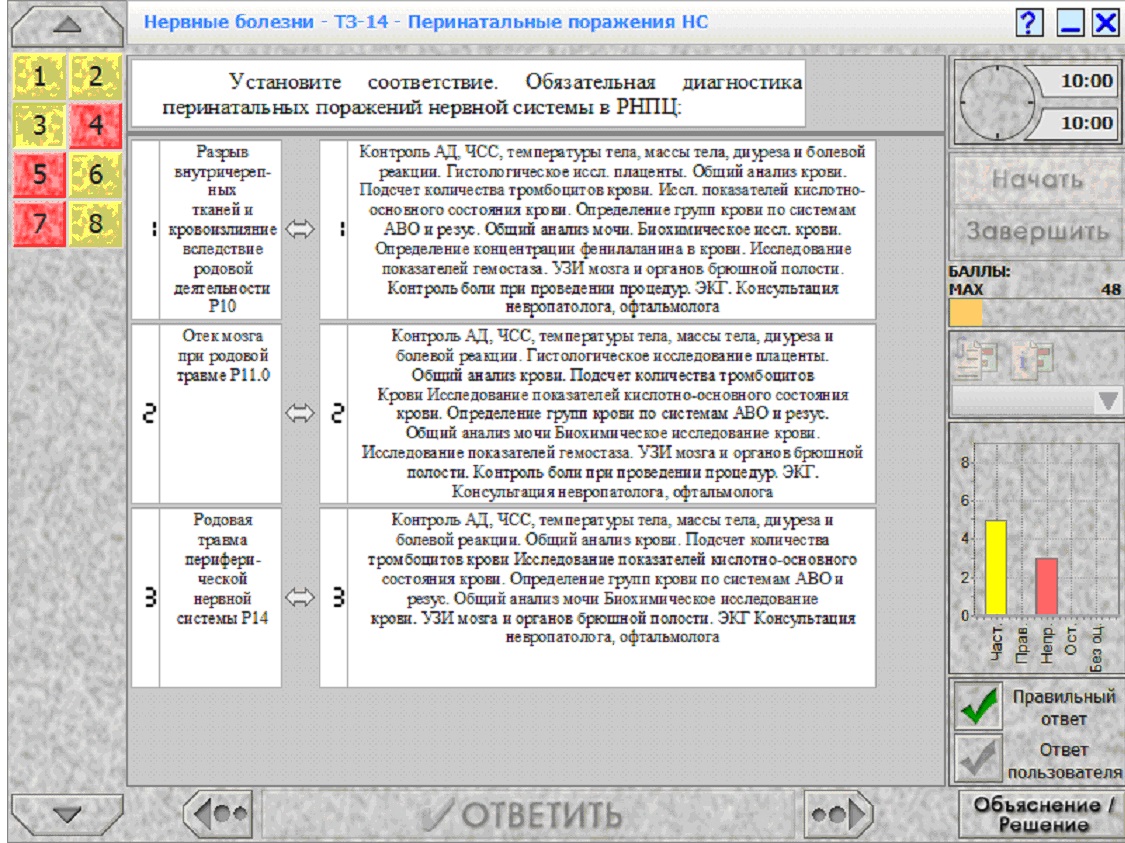This screenshot has height=843, width=1125.
Task: Click the double arrow linking row 2
Action: click(x=300, y=413)
